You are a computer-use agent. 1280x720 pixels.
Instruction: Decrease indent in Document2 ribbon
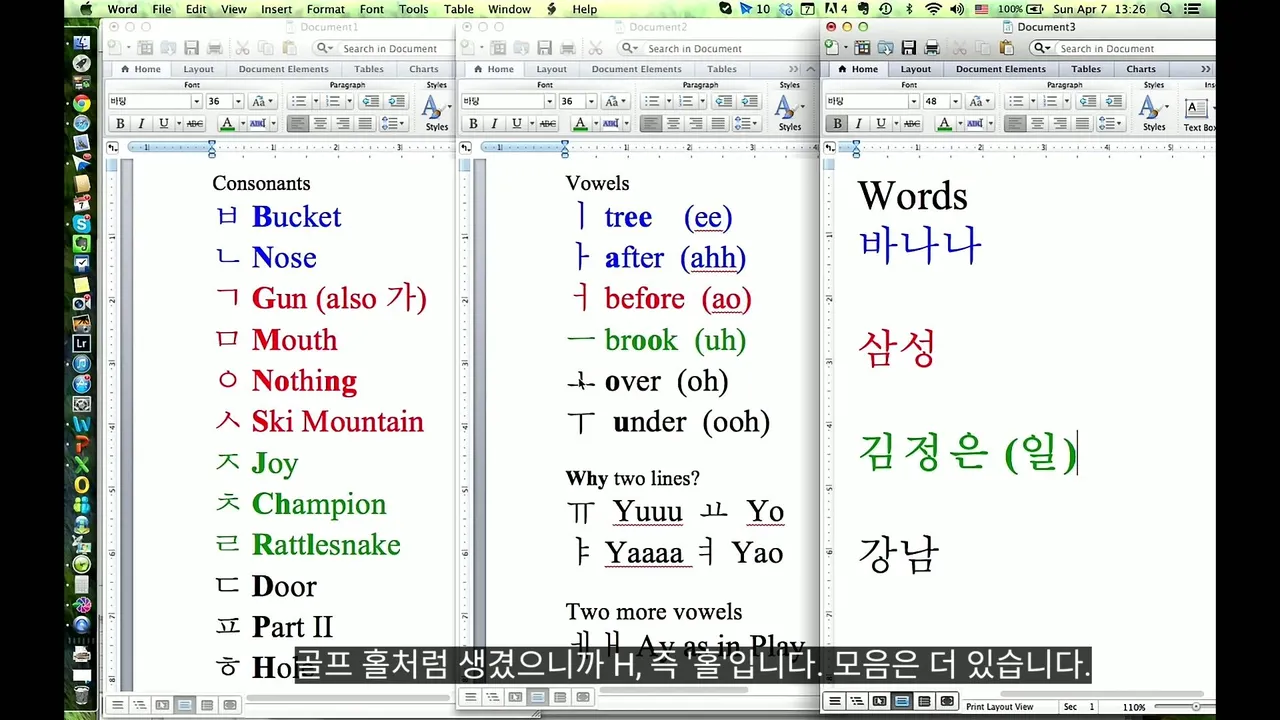coord(724,101)
